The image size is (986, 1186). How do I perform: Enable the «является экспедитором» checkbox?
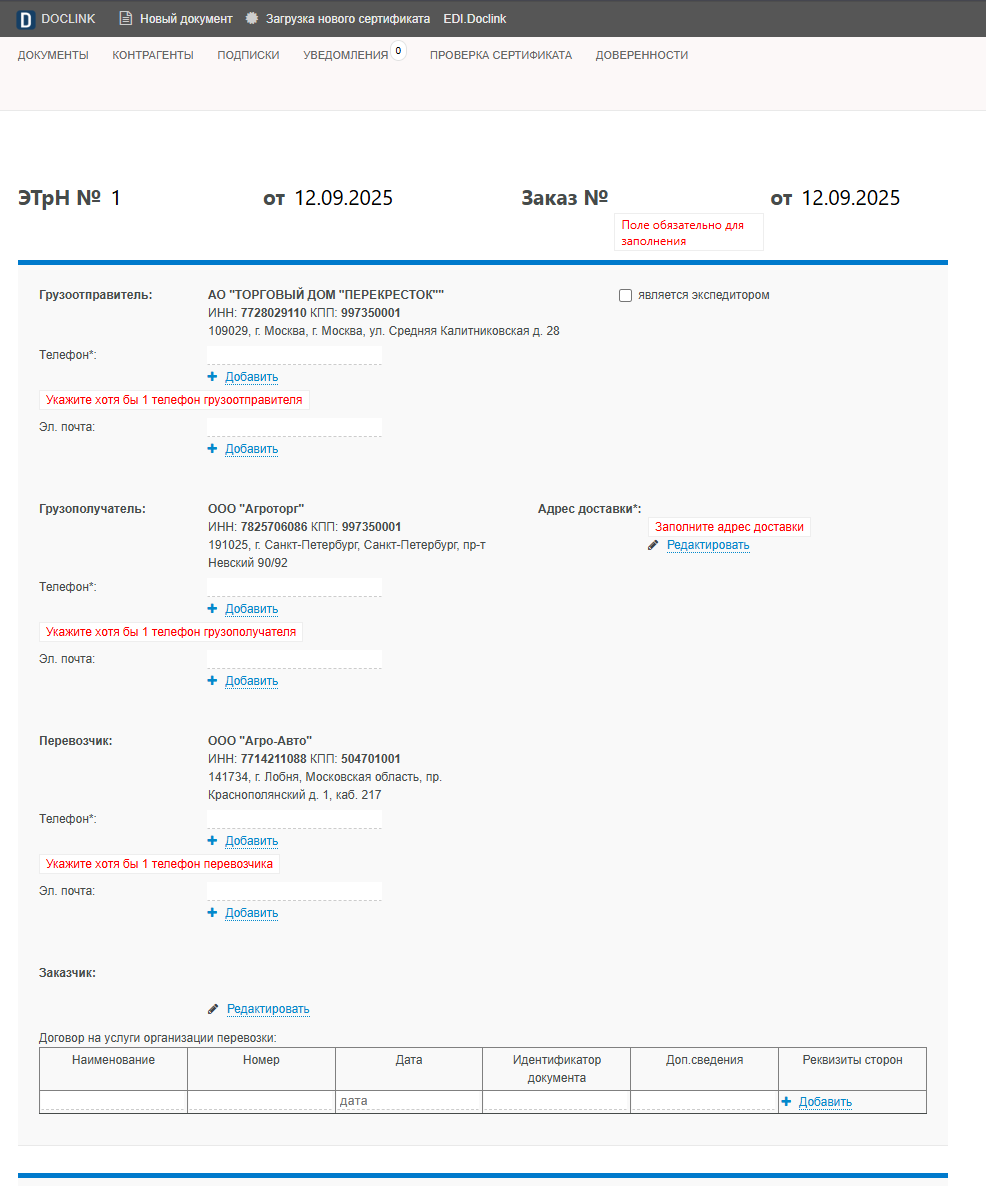coord(625,296)
